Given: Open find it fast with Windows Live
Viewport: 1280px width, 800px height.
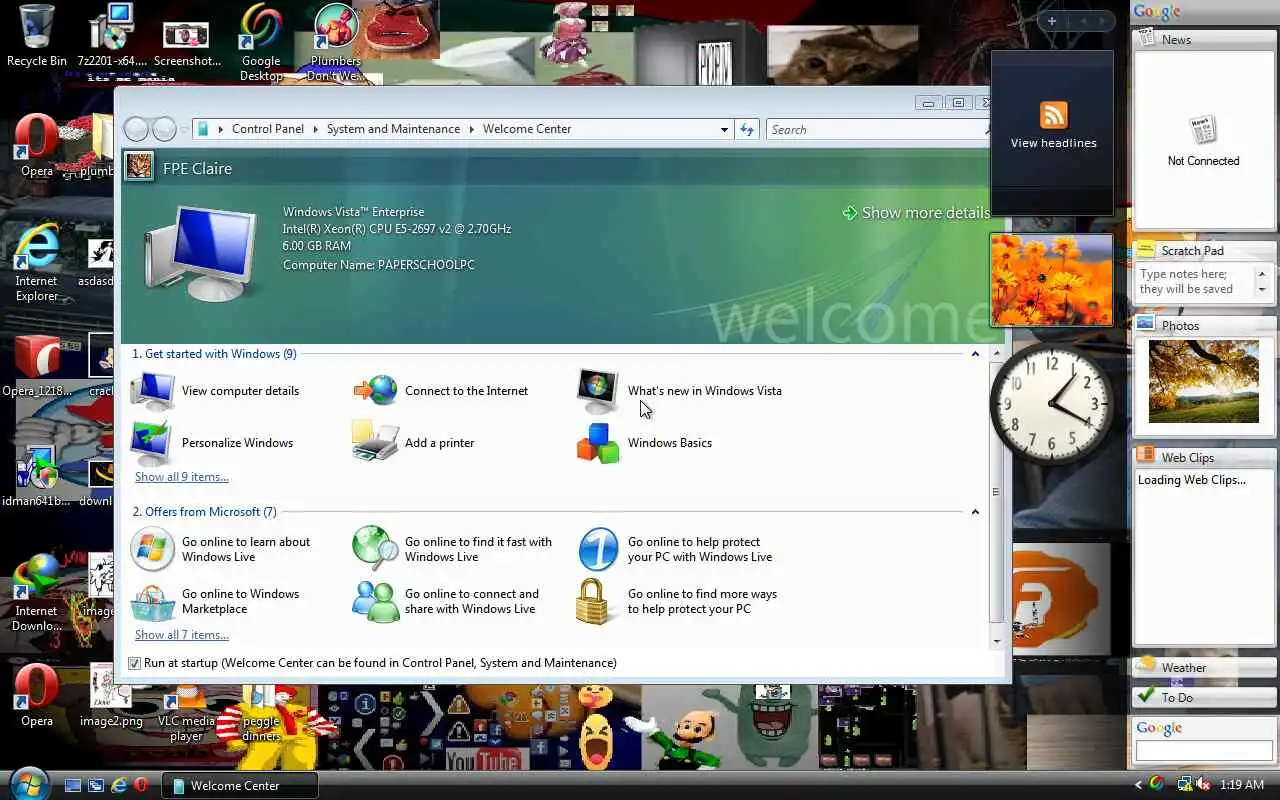Looking at the screenshot, I should coord(453,549).
